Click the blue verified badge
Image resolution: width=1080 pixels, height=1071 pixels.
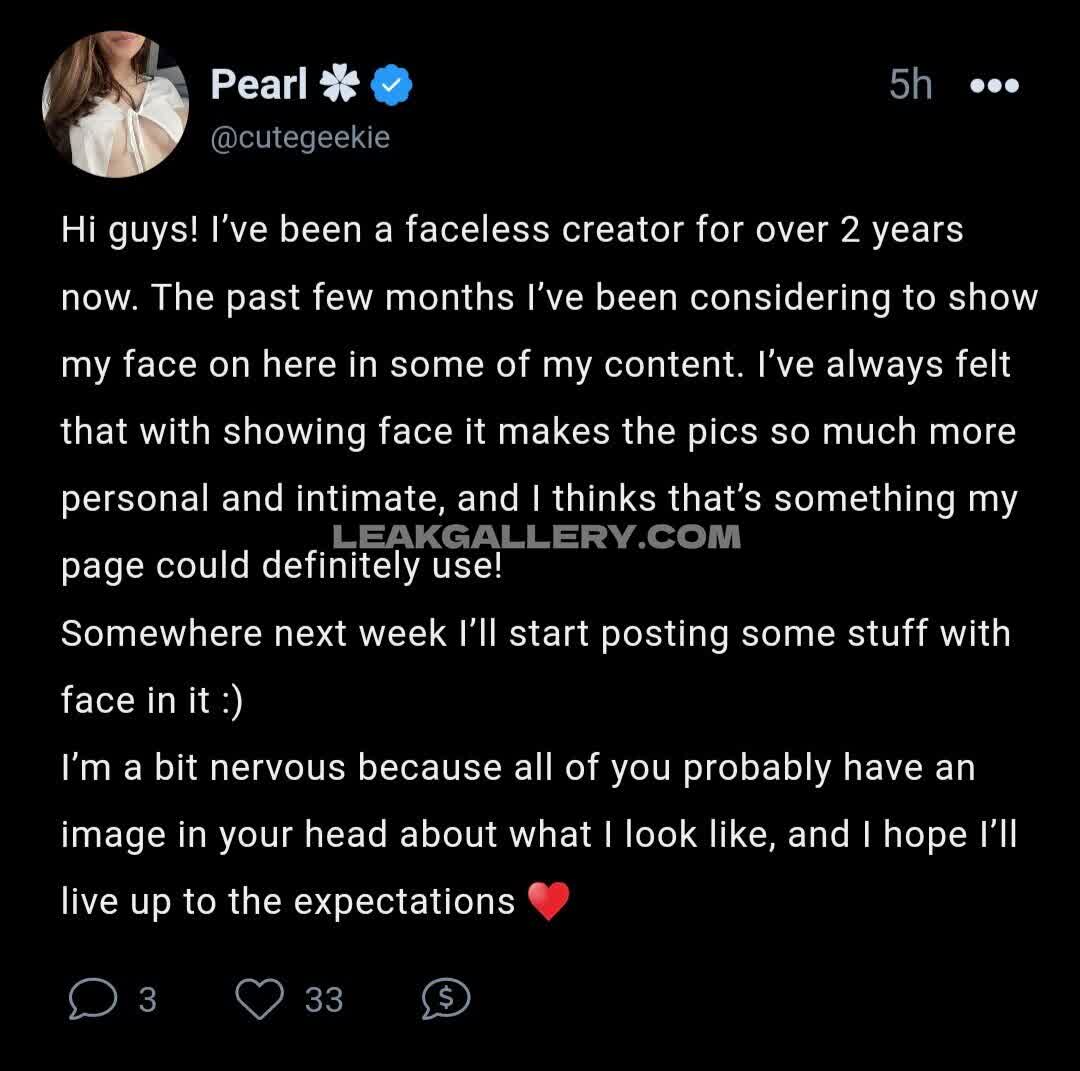coord(392,87)
